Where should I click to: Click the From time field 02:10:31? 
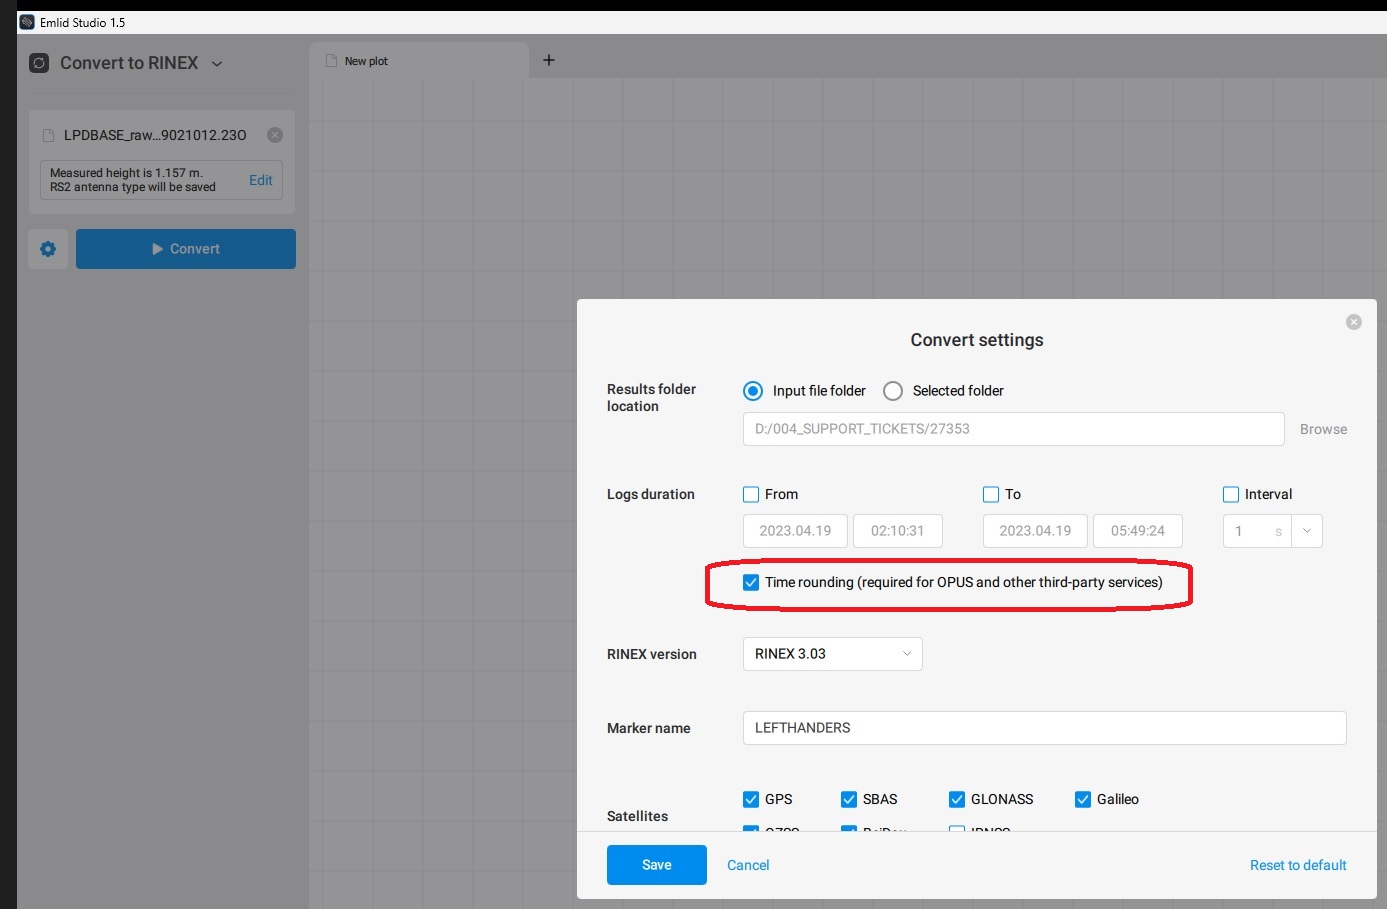tap(898, 531)
